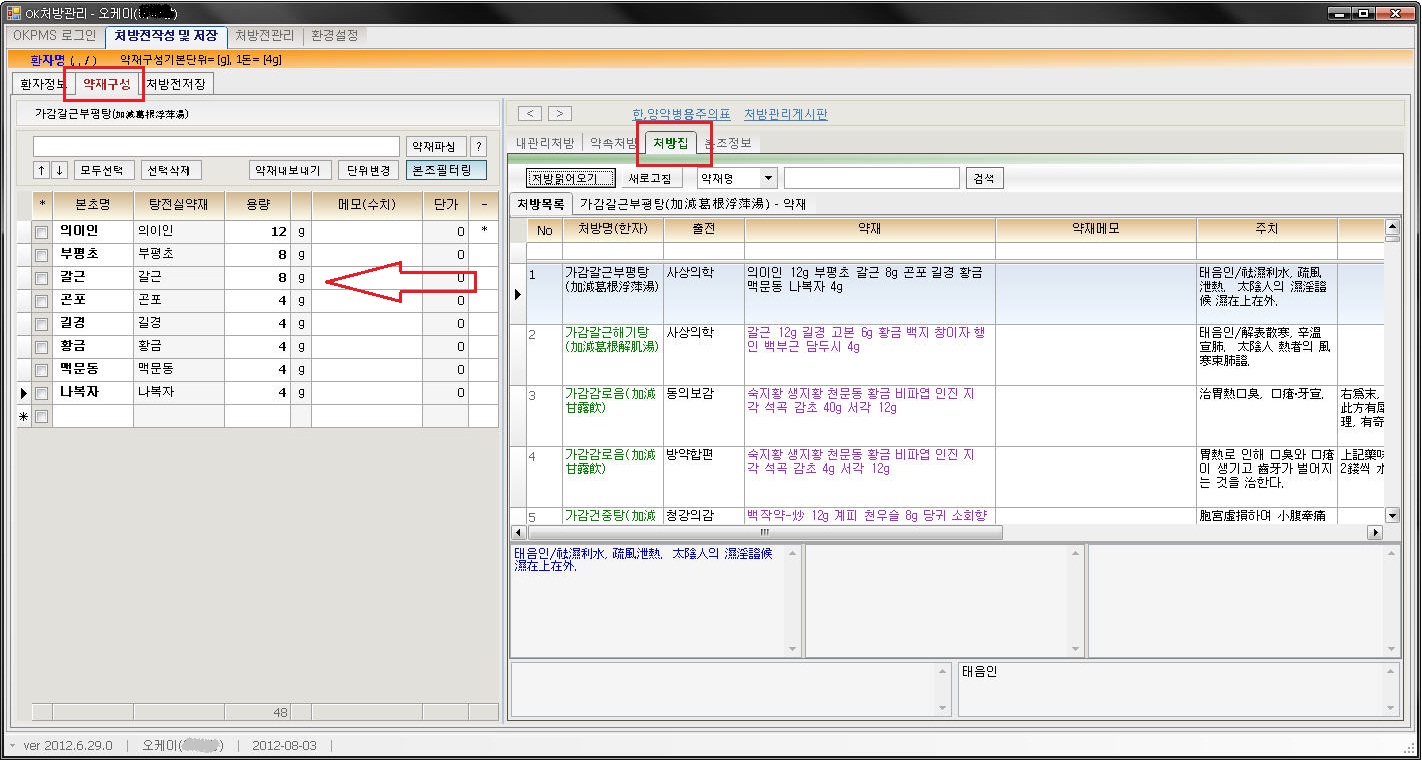Screen dimensions: 1422x762
Task: Select the 황금 row checkbox
Action: click(42, 347)
